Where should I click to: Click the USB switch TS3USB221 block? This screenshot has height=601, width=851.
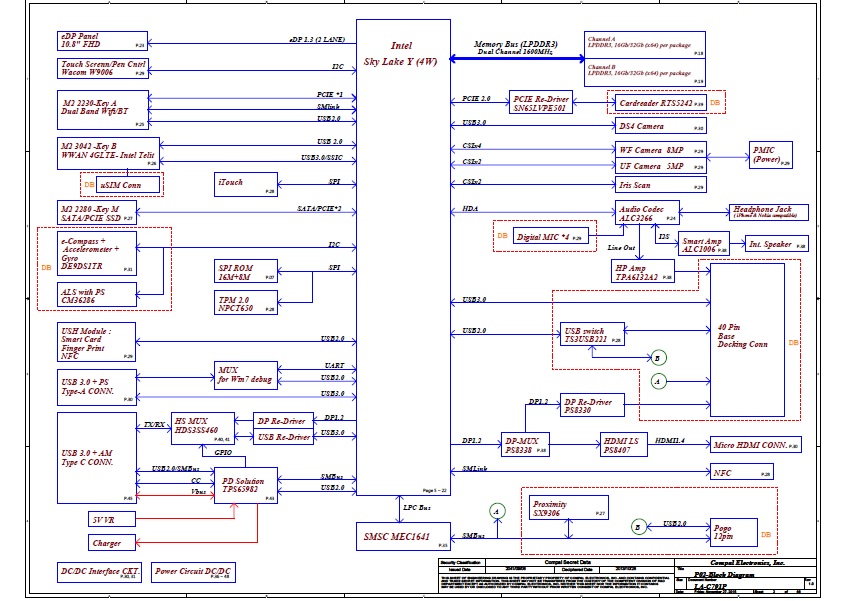click(592, 334)
